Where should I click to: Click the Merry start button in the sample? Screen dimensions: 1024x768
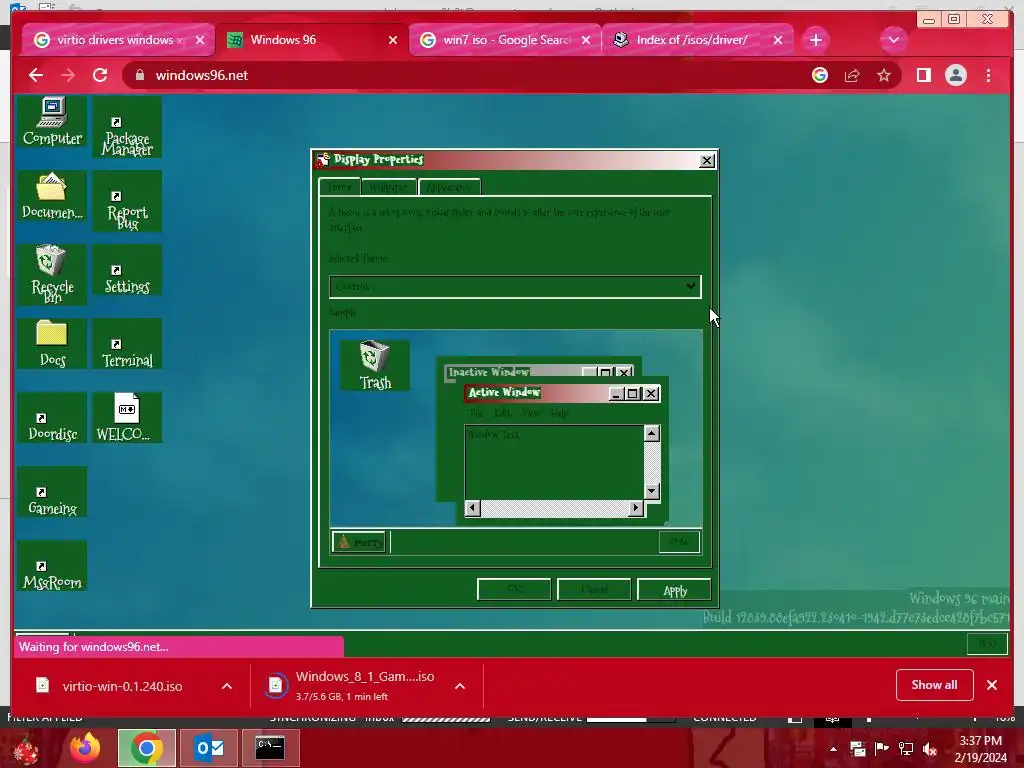359,542
